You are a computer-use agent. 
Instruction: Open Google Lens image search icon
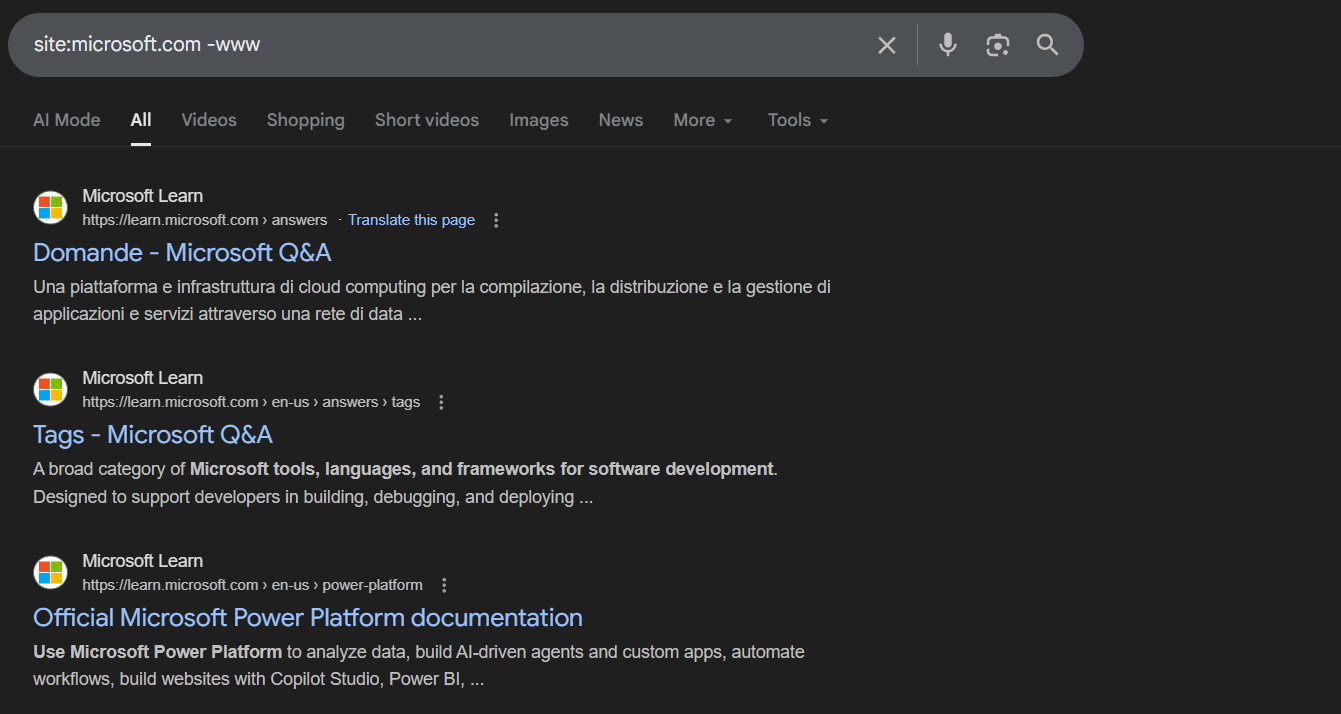click(x=997, y=45)
